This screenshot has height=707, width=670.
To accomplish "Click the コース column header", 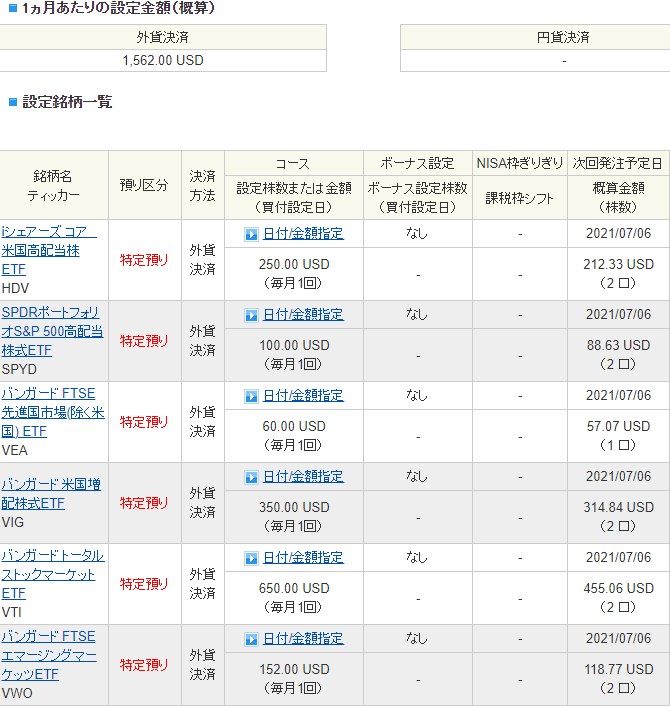I will coord(293,163).
